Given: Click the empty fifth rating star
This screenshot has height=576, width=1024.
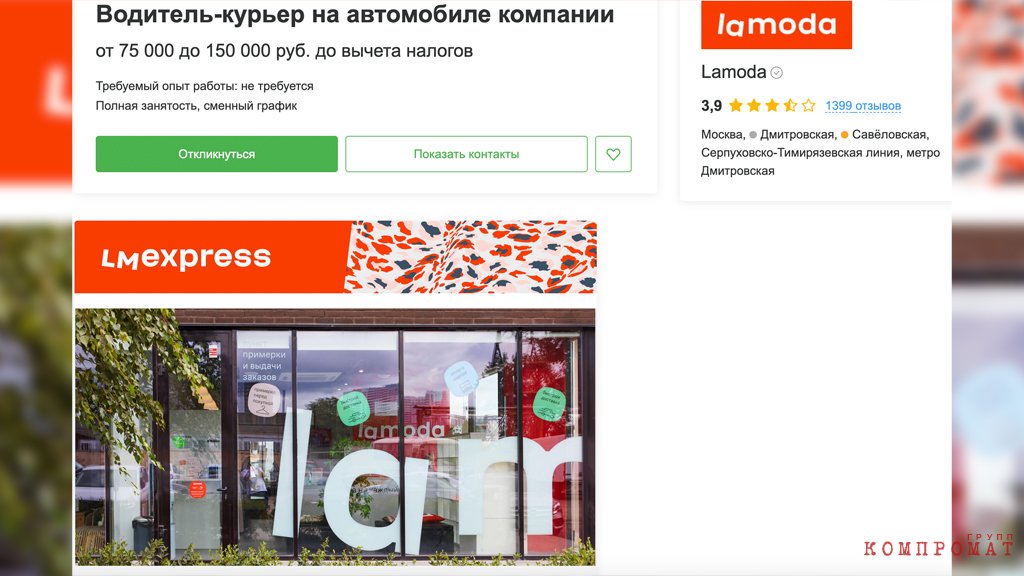Looking at the screenshot, I should [808, 105].
